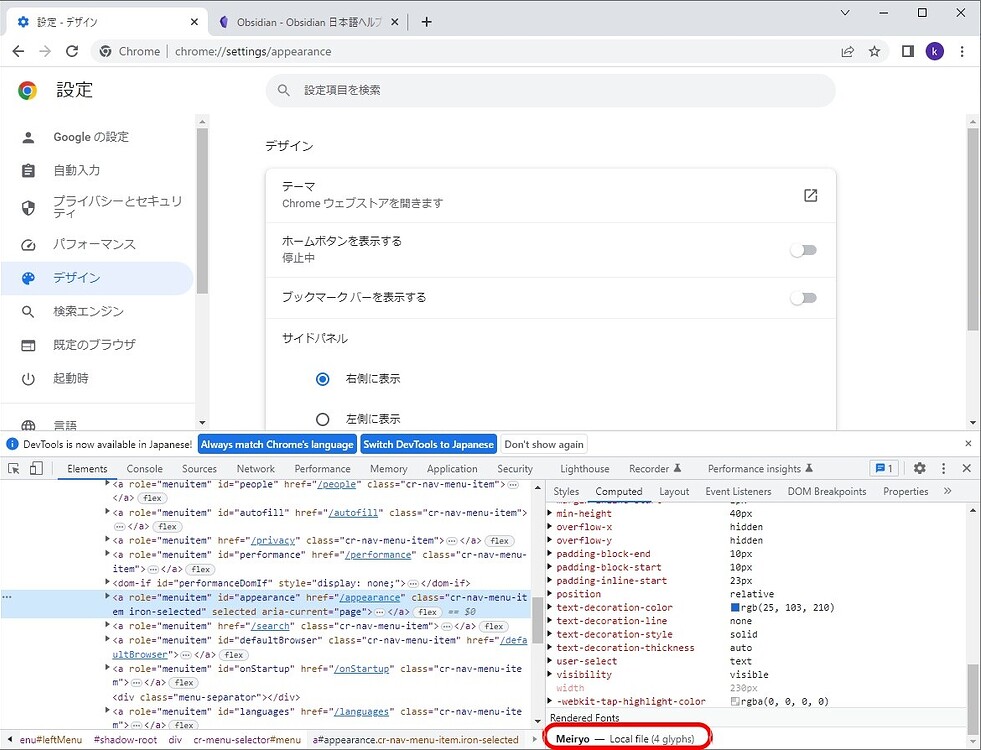Toggle the device emulation mode icon

tap(36, 468)
